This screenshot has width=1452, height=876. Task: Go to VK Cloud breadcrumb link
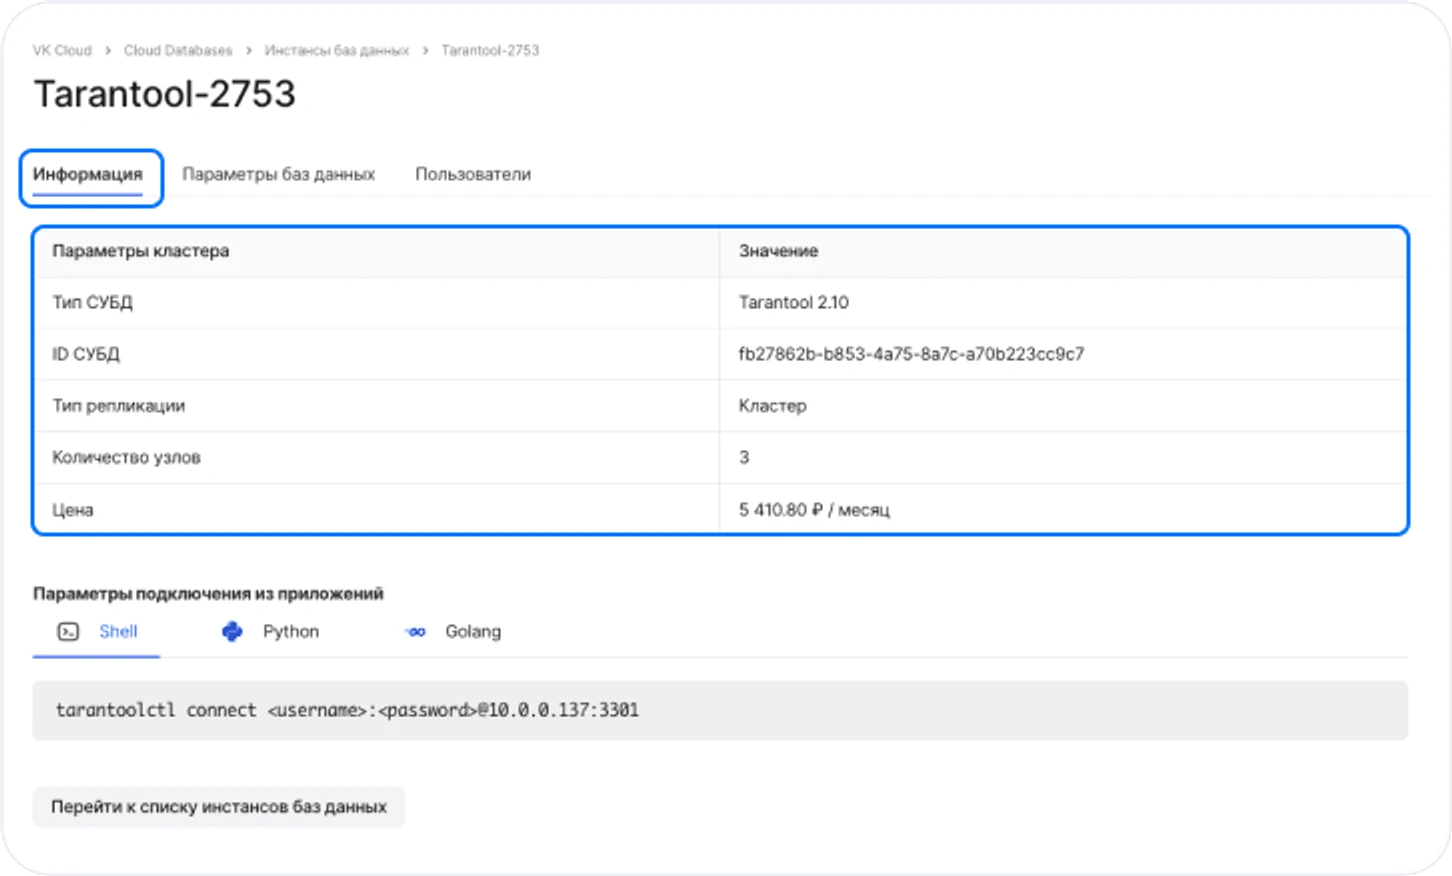tap(62, 51)
